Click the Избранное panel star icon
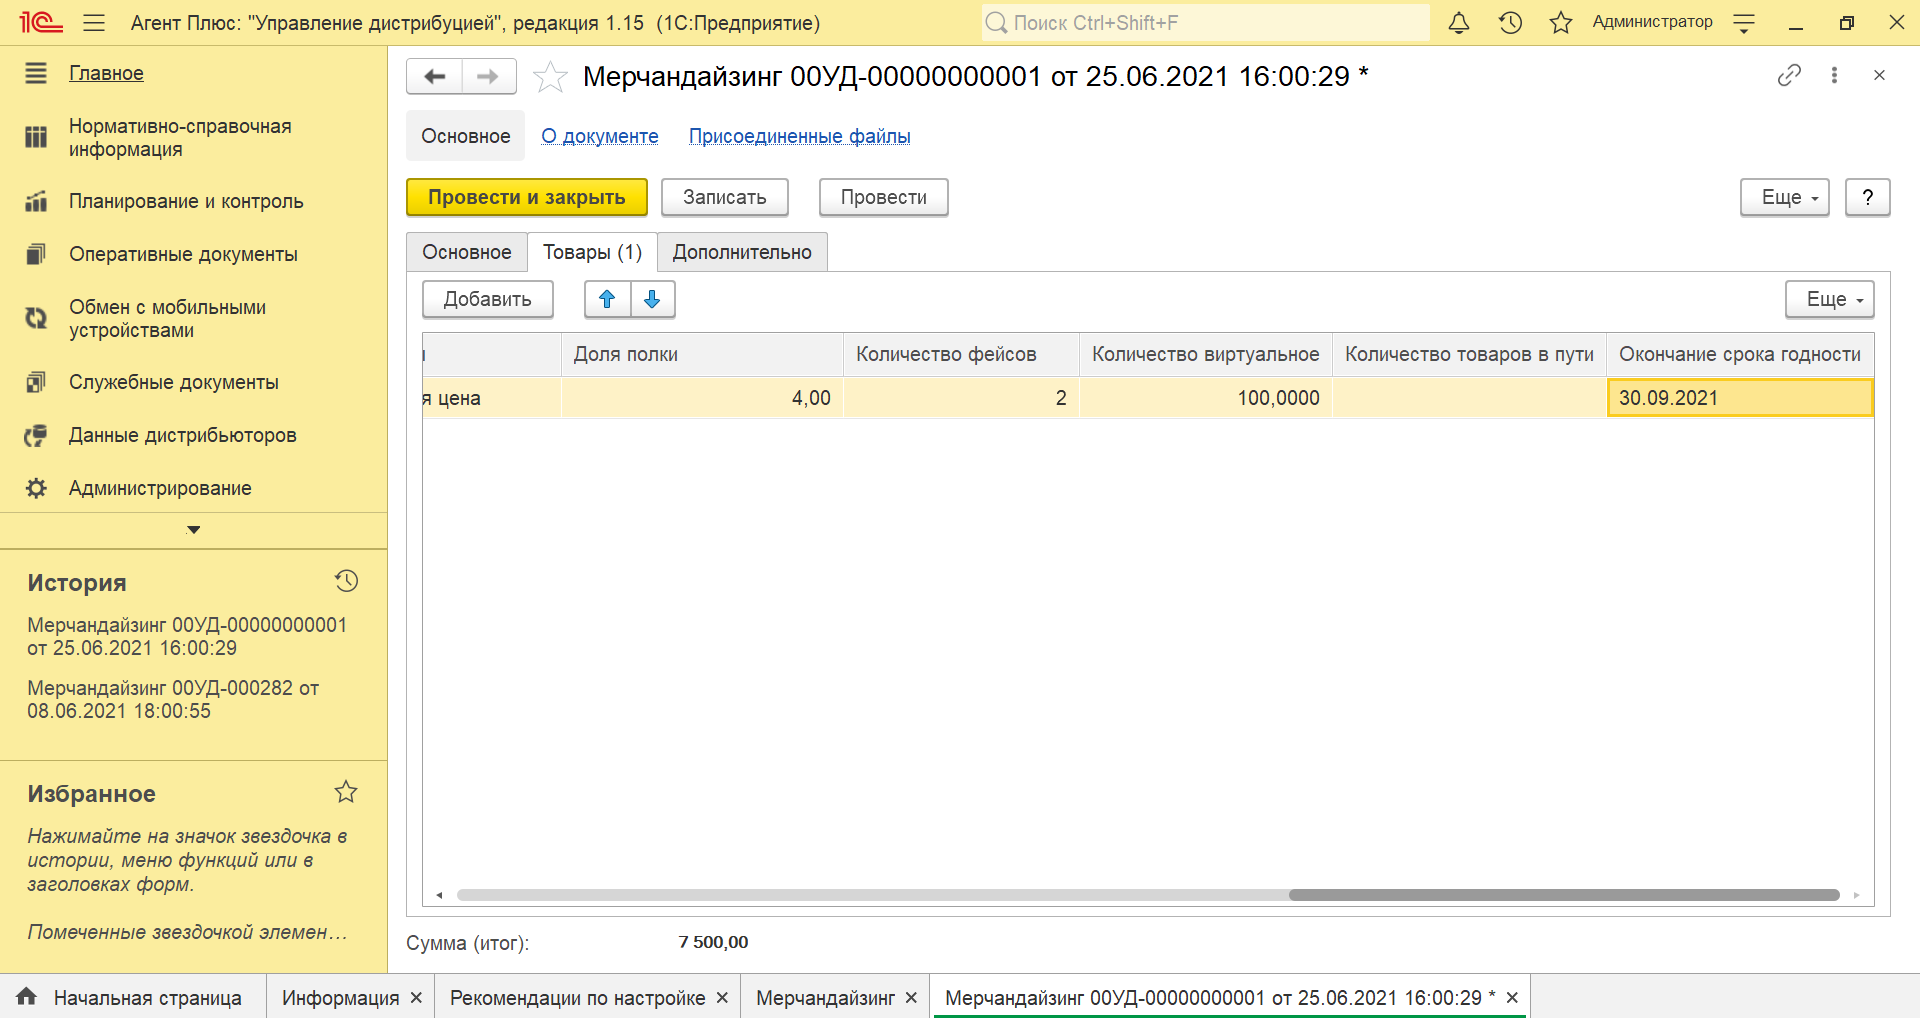The height and width of the screenshot is (1018, 1920). point(346,792)
